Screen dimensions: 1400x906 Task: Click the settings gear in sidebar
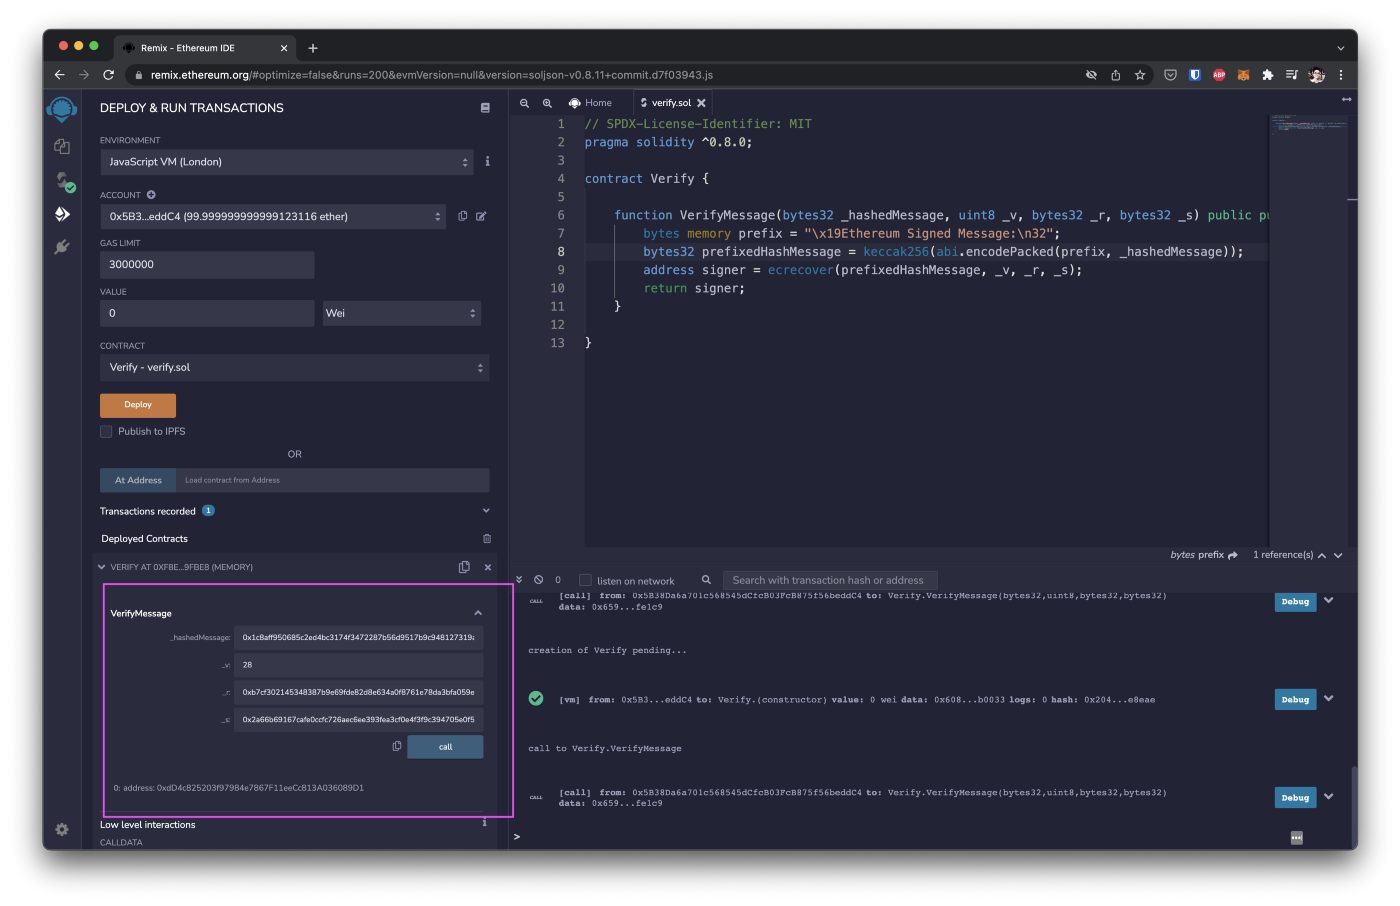click(62, 829)
